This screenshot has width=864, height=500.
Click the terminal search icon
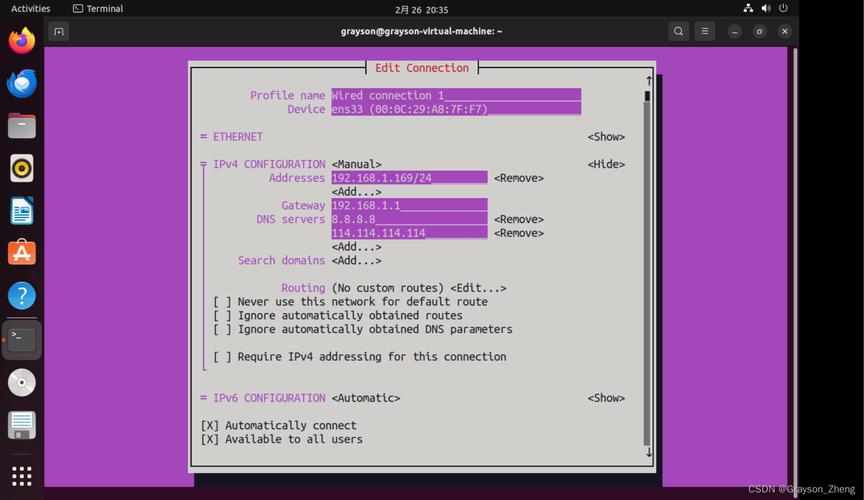[x=678, y=31]
